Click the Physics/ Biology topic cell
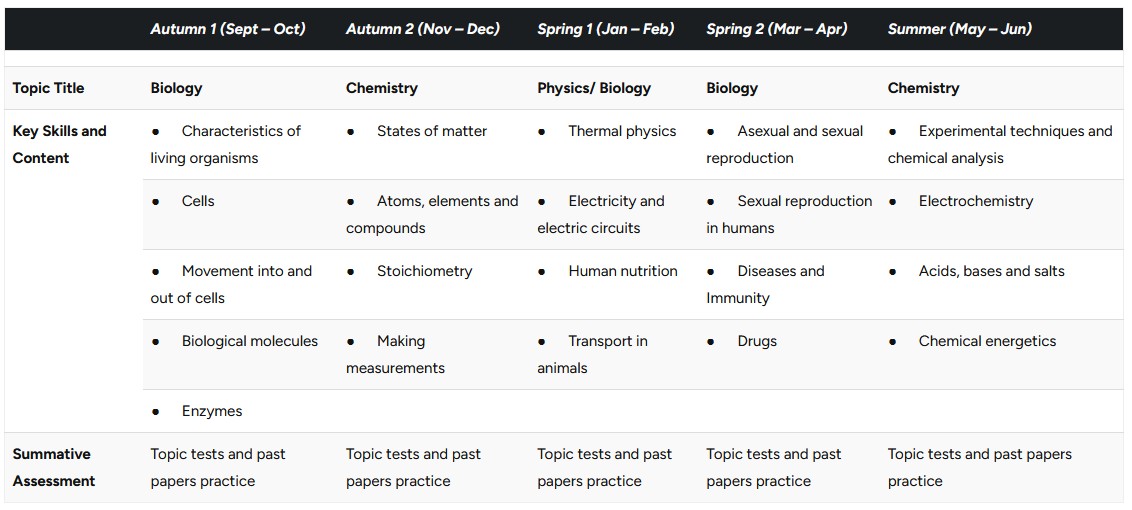Image resolution: width=1132 pixels, height=510 pixels. [x=594, y=88]
